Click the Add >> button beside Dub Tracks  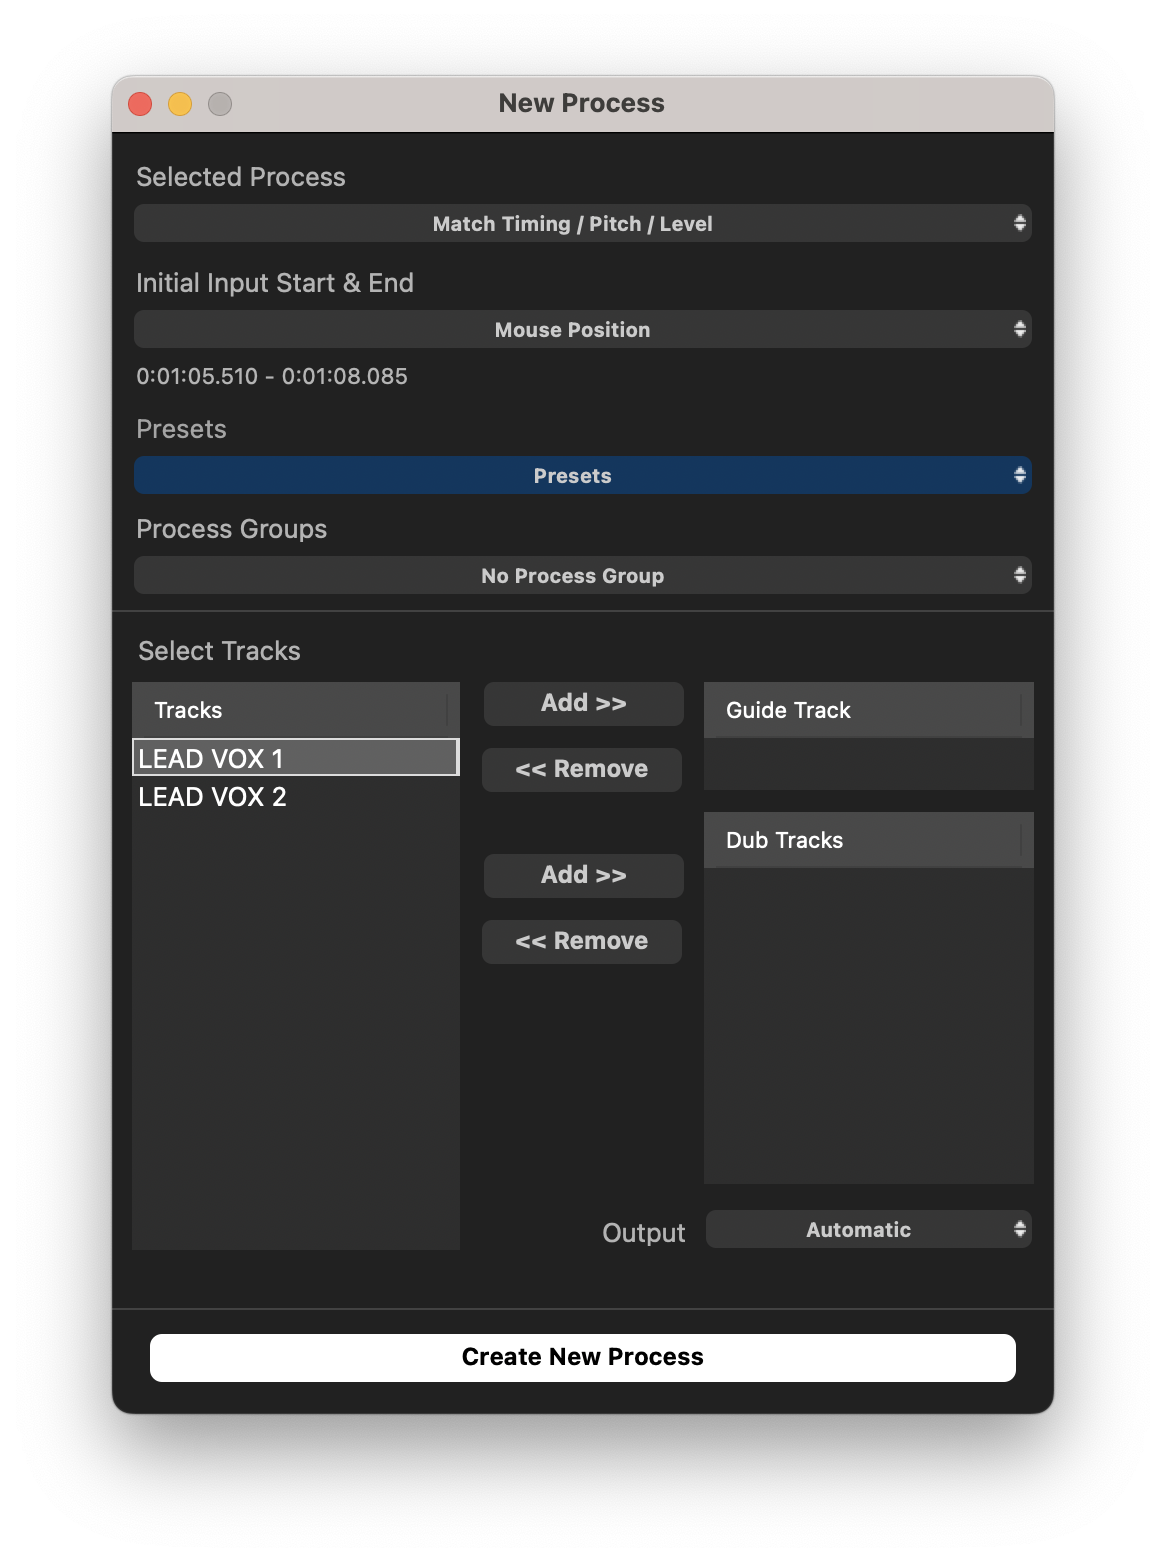coord(583,875)
